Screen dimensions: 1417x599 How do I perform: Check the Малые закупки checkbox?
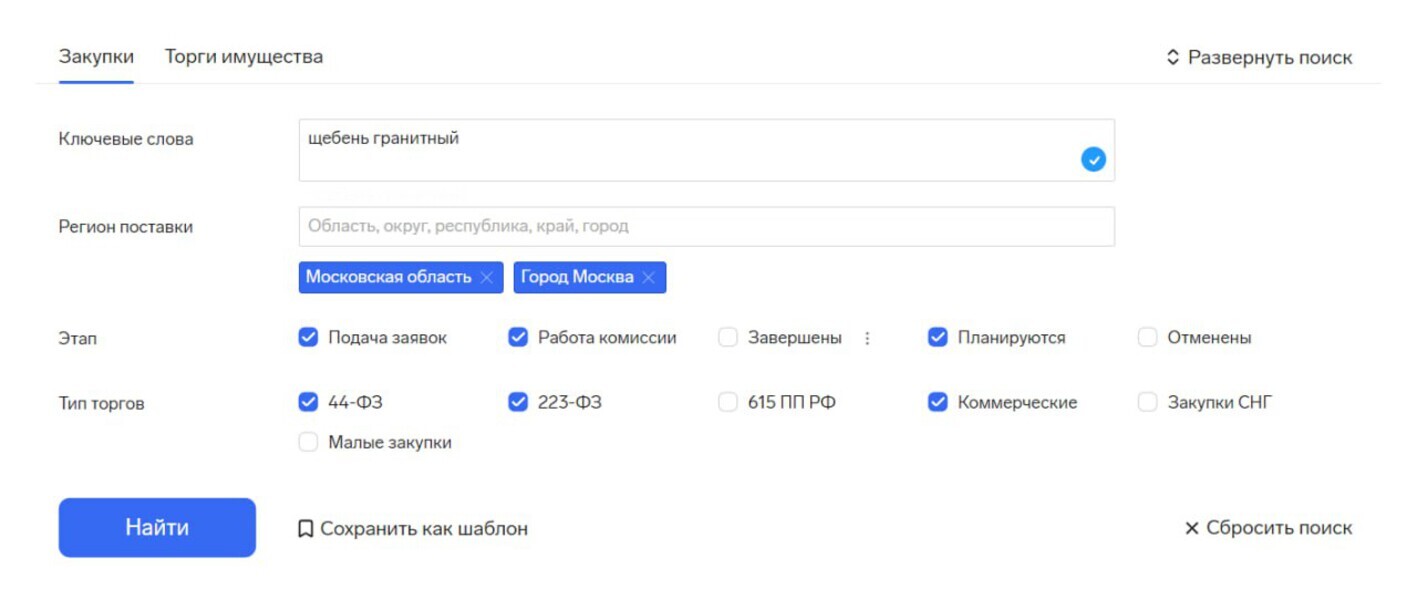tap(308, 442)
